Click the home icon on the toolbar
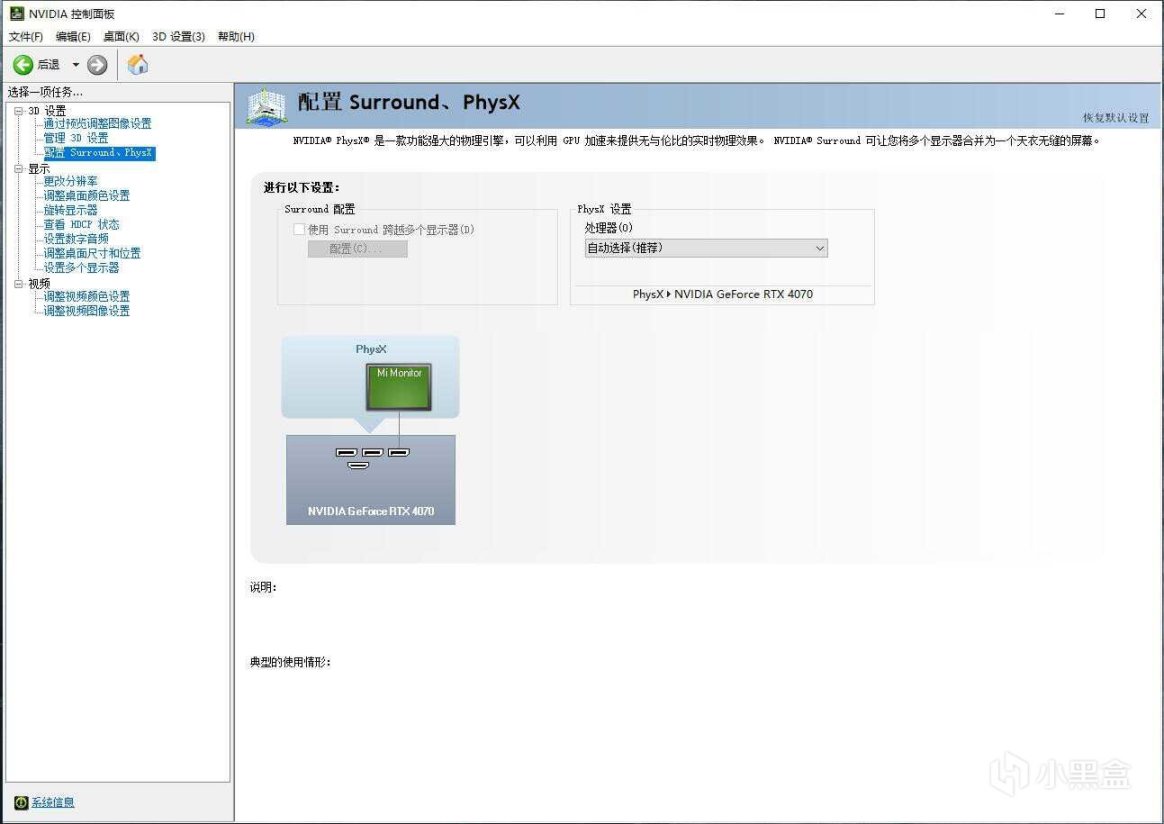Viewport: 1164px width, 824px height. [x=138, y=64]
